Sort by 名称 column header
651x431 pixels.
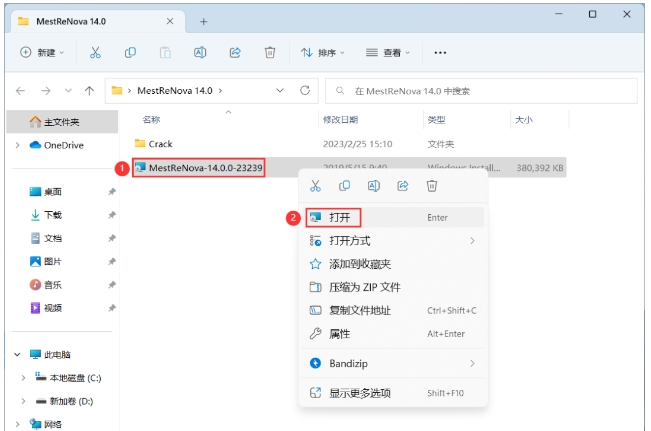(x=151, y=120)
